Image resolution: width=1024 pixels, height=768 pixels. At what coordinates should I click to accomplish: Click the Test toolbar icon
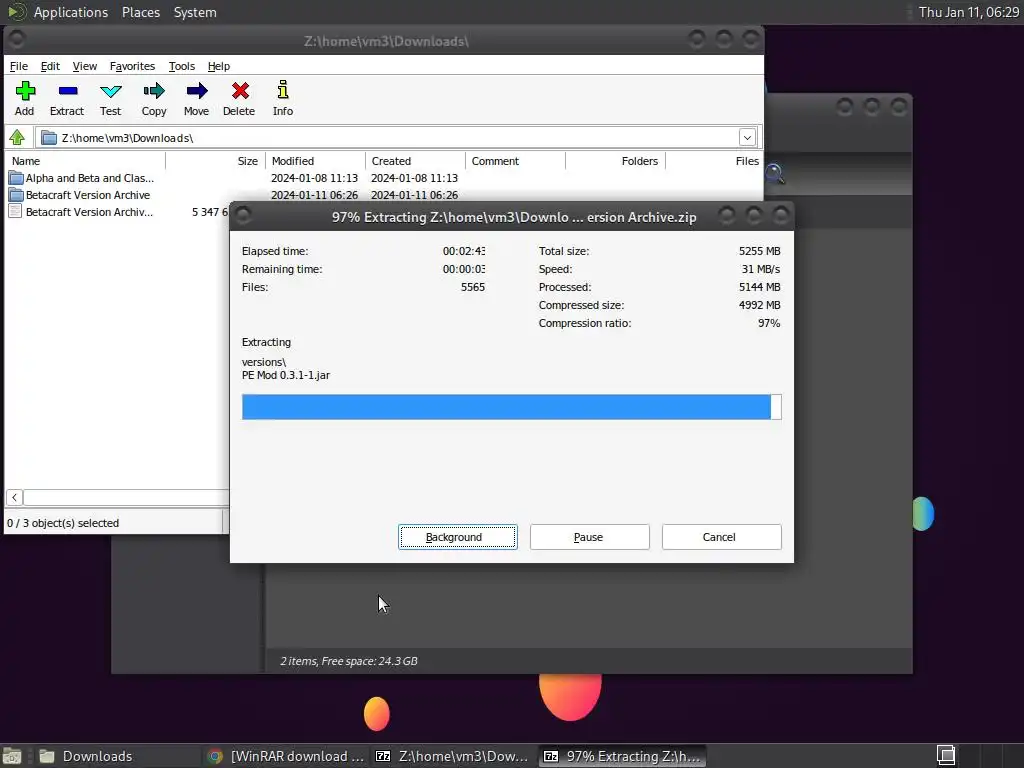point(110,91)
